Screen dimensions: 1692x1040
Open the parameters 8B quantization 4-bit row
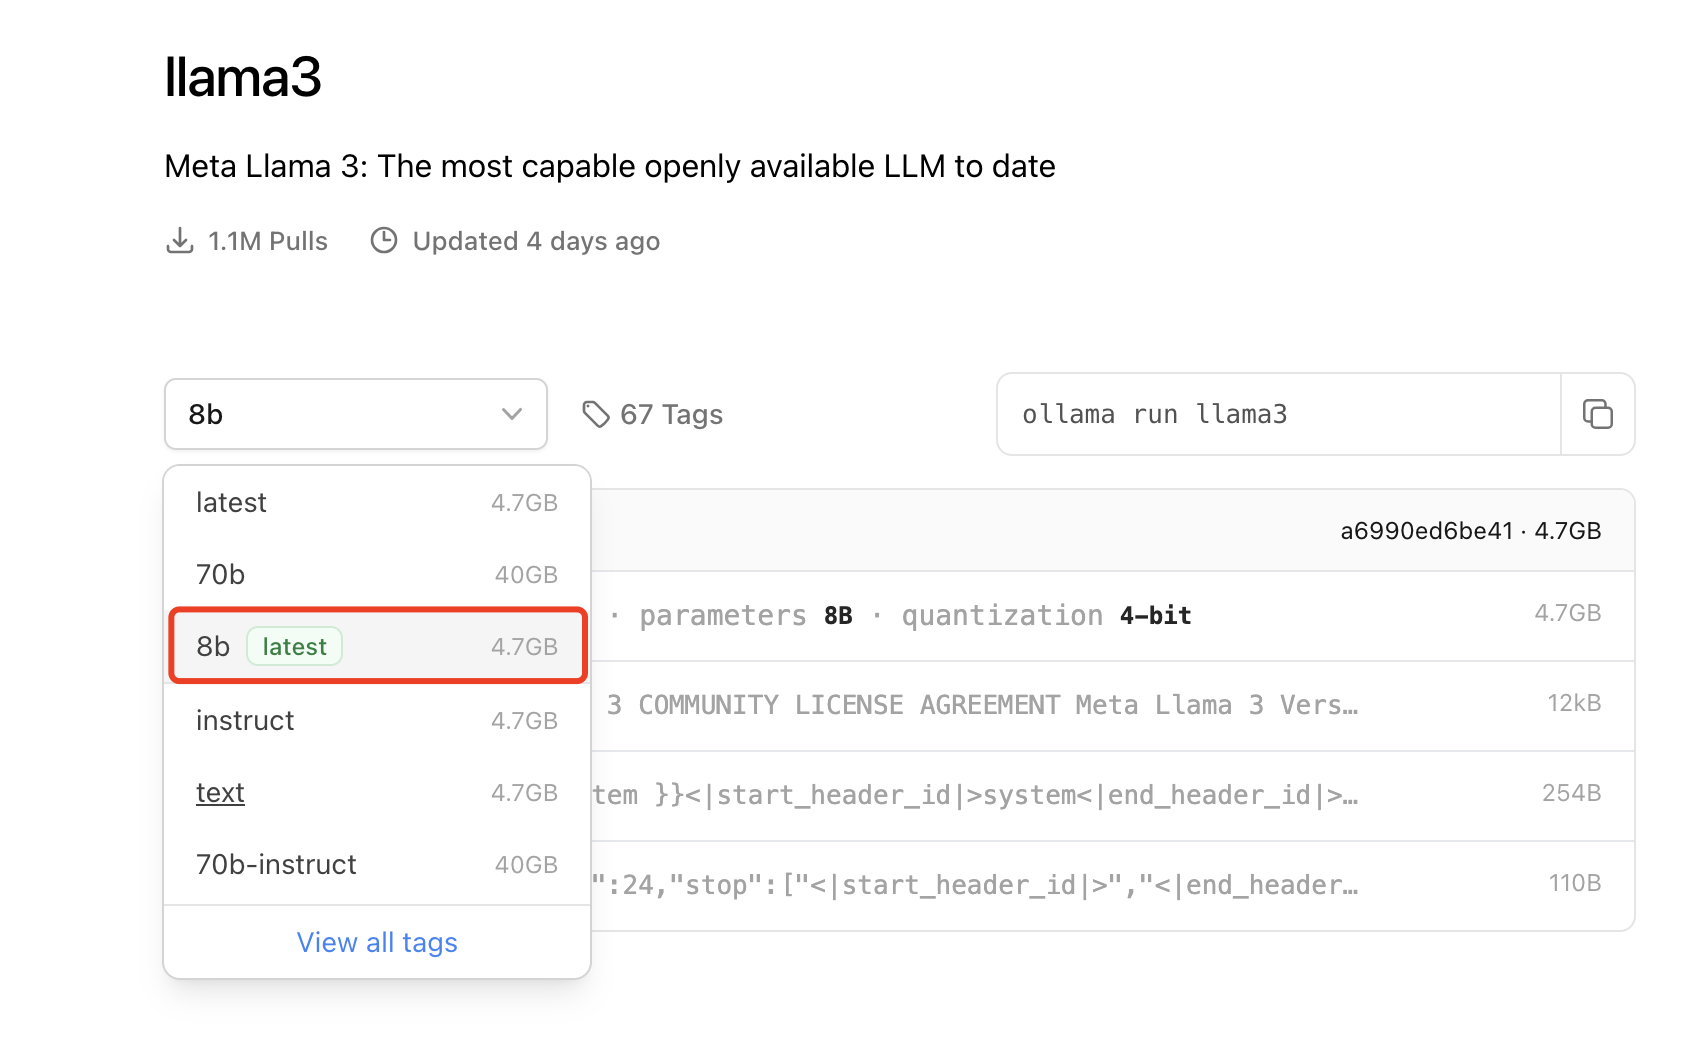point(1113,616)
